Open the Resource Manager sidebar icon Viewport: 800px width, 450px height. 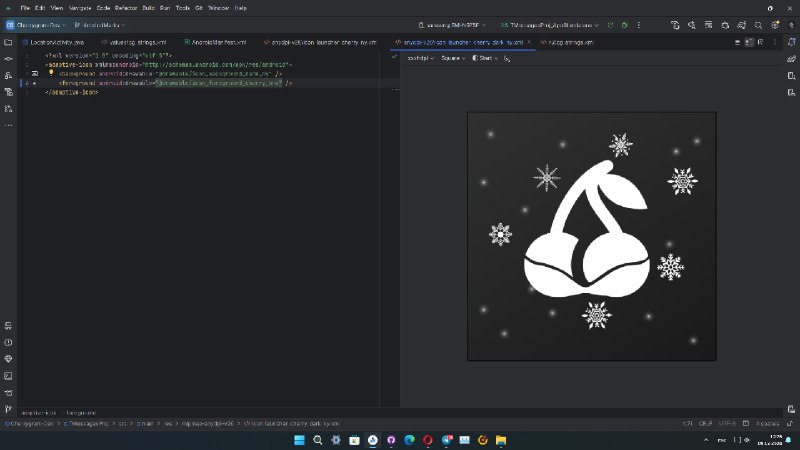tap(8, 92)
